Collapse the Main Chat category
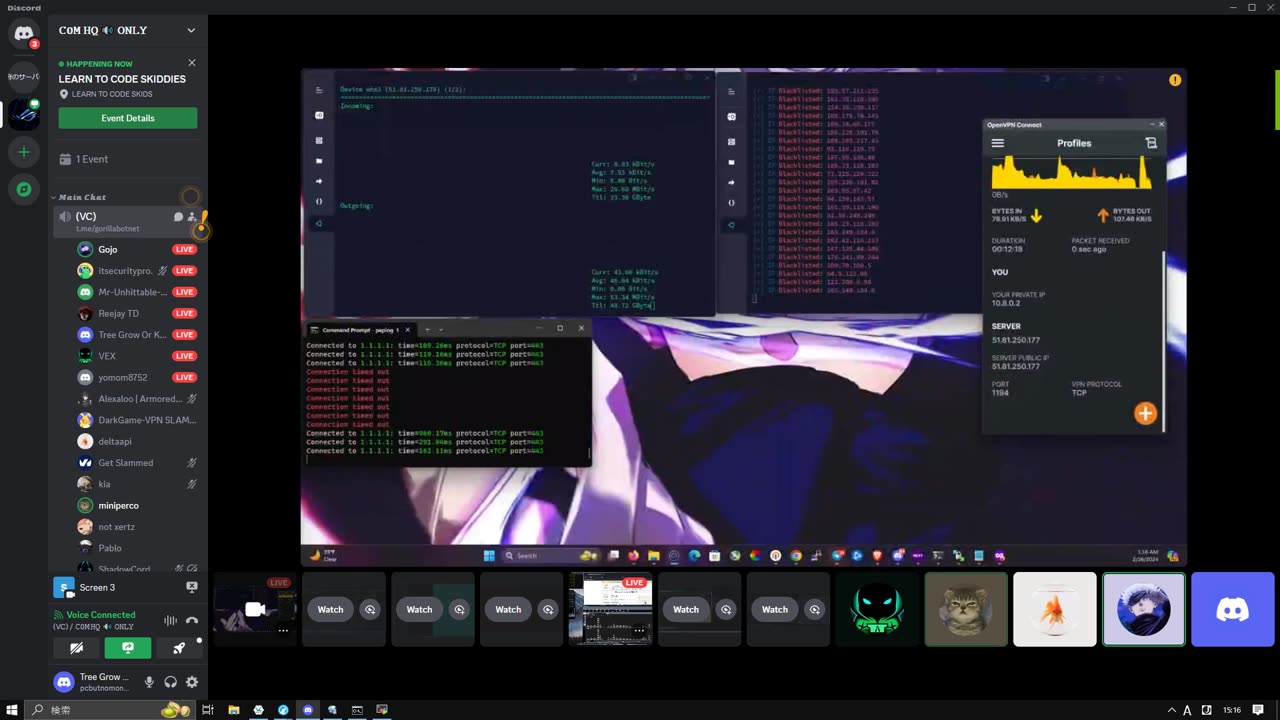This screenshot has height=720, width=1280. pos(82,197)
